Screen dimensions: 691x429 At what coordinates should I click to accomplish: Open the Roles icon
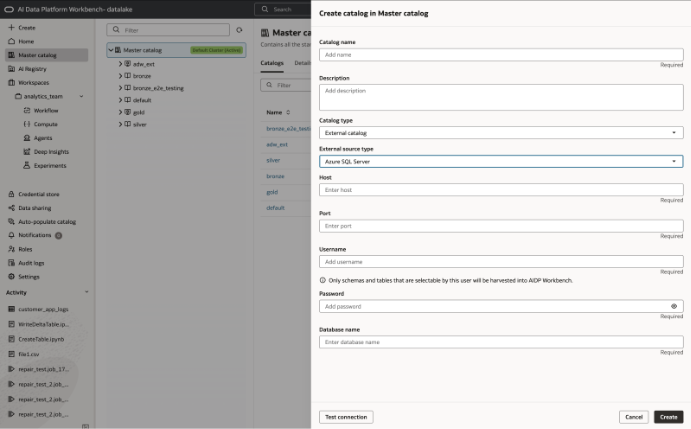[x=11, y=249]
